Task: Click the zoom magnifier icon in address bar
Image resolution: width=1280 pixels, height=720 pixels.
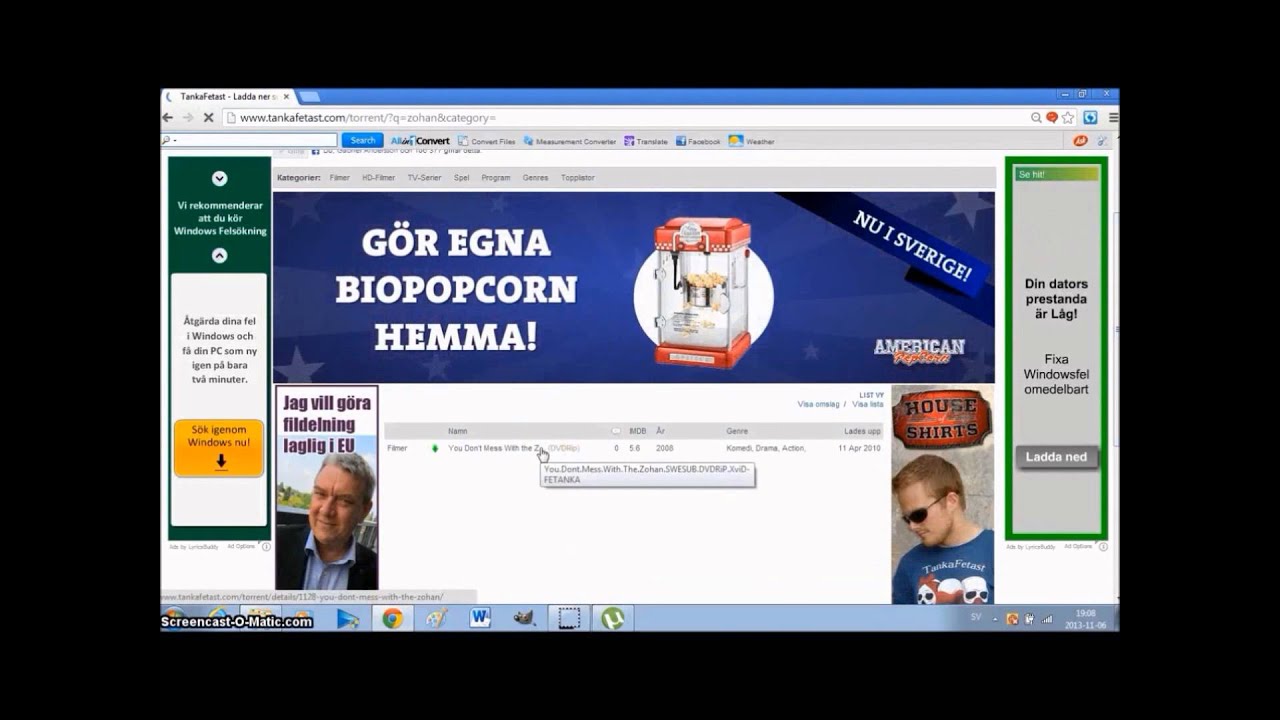Action: [1037, 117]
